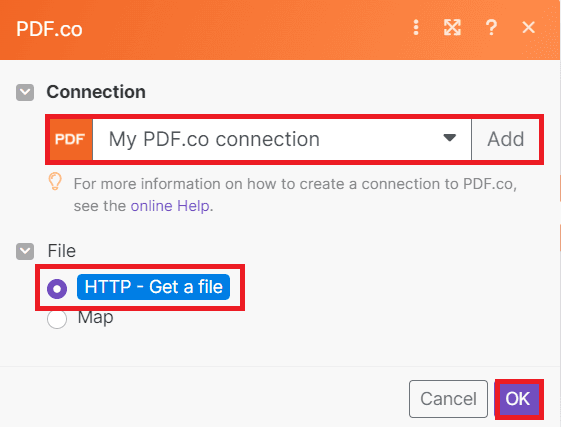561x427 pixels.
Task: Select the Map radio button
Action: (x=57, y=319)
